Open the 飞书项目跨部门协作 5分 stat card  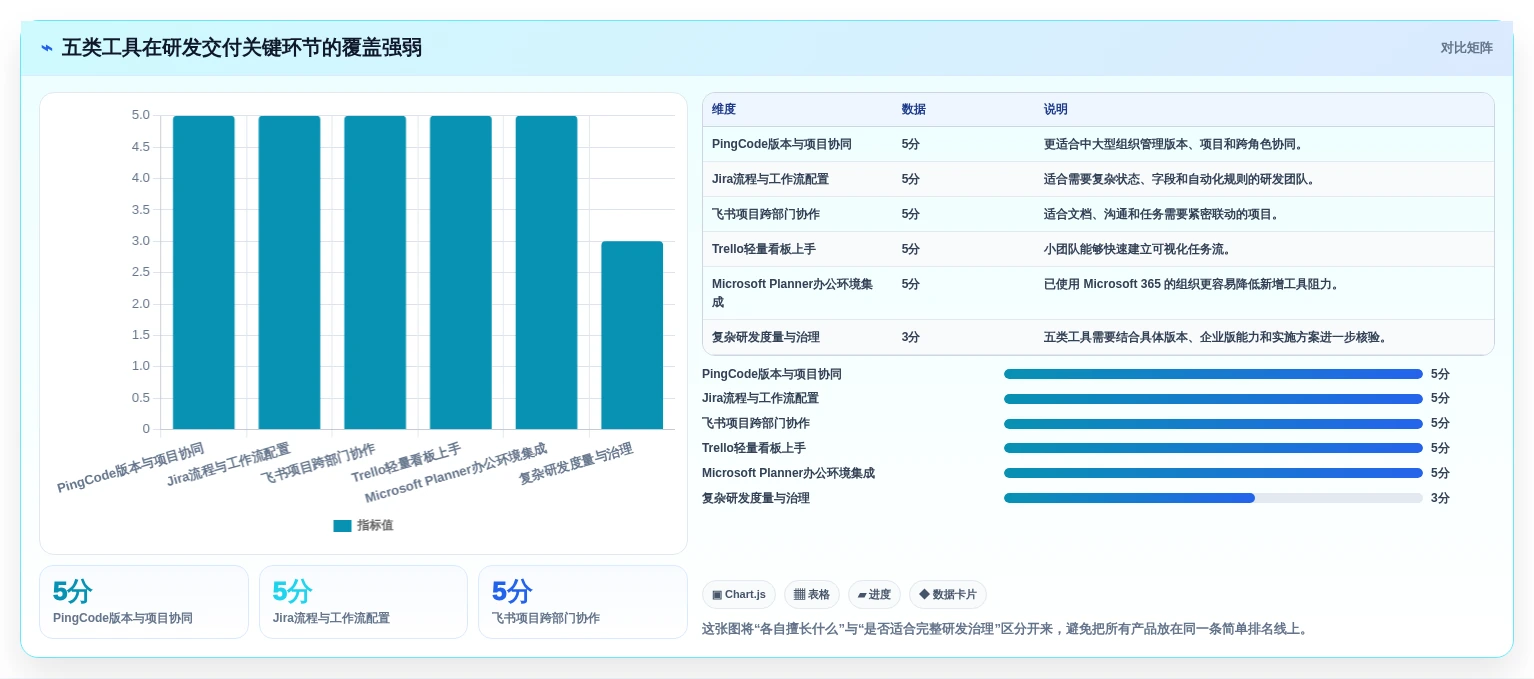583,602
